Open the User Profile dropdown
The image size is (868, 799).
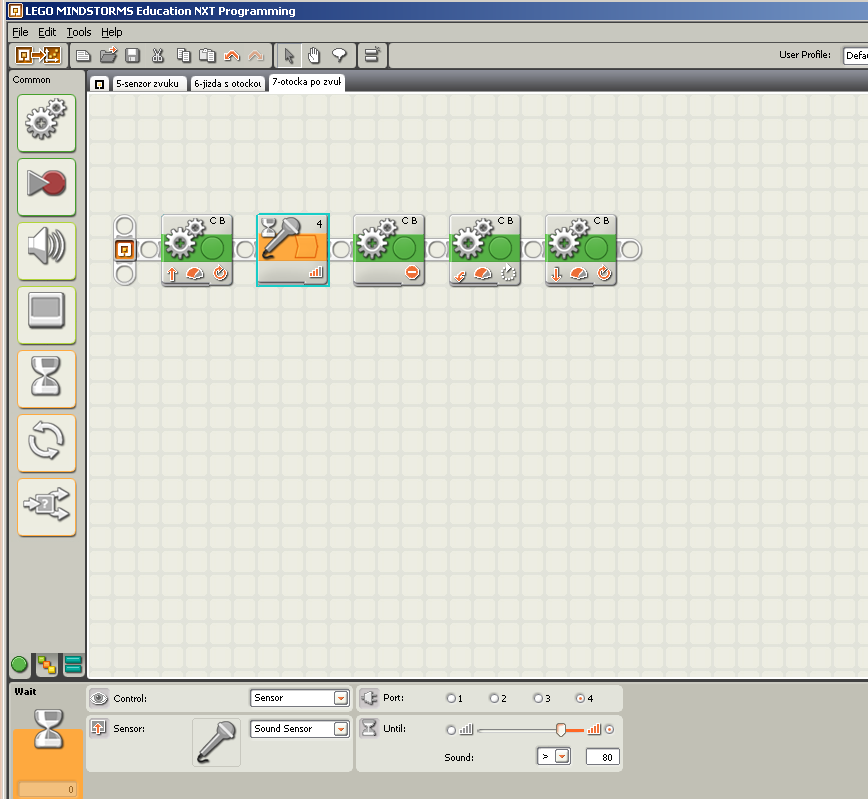(855, 55)
